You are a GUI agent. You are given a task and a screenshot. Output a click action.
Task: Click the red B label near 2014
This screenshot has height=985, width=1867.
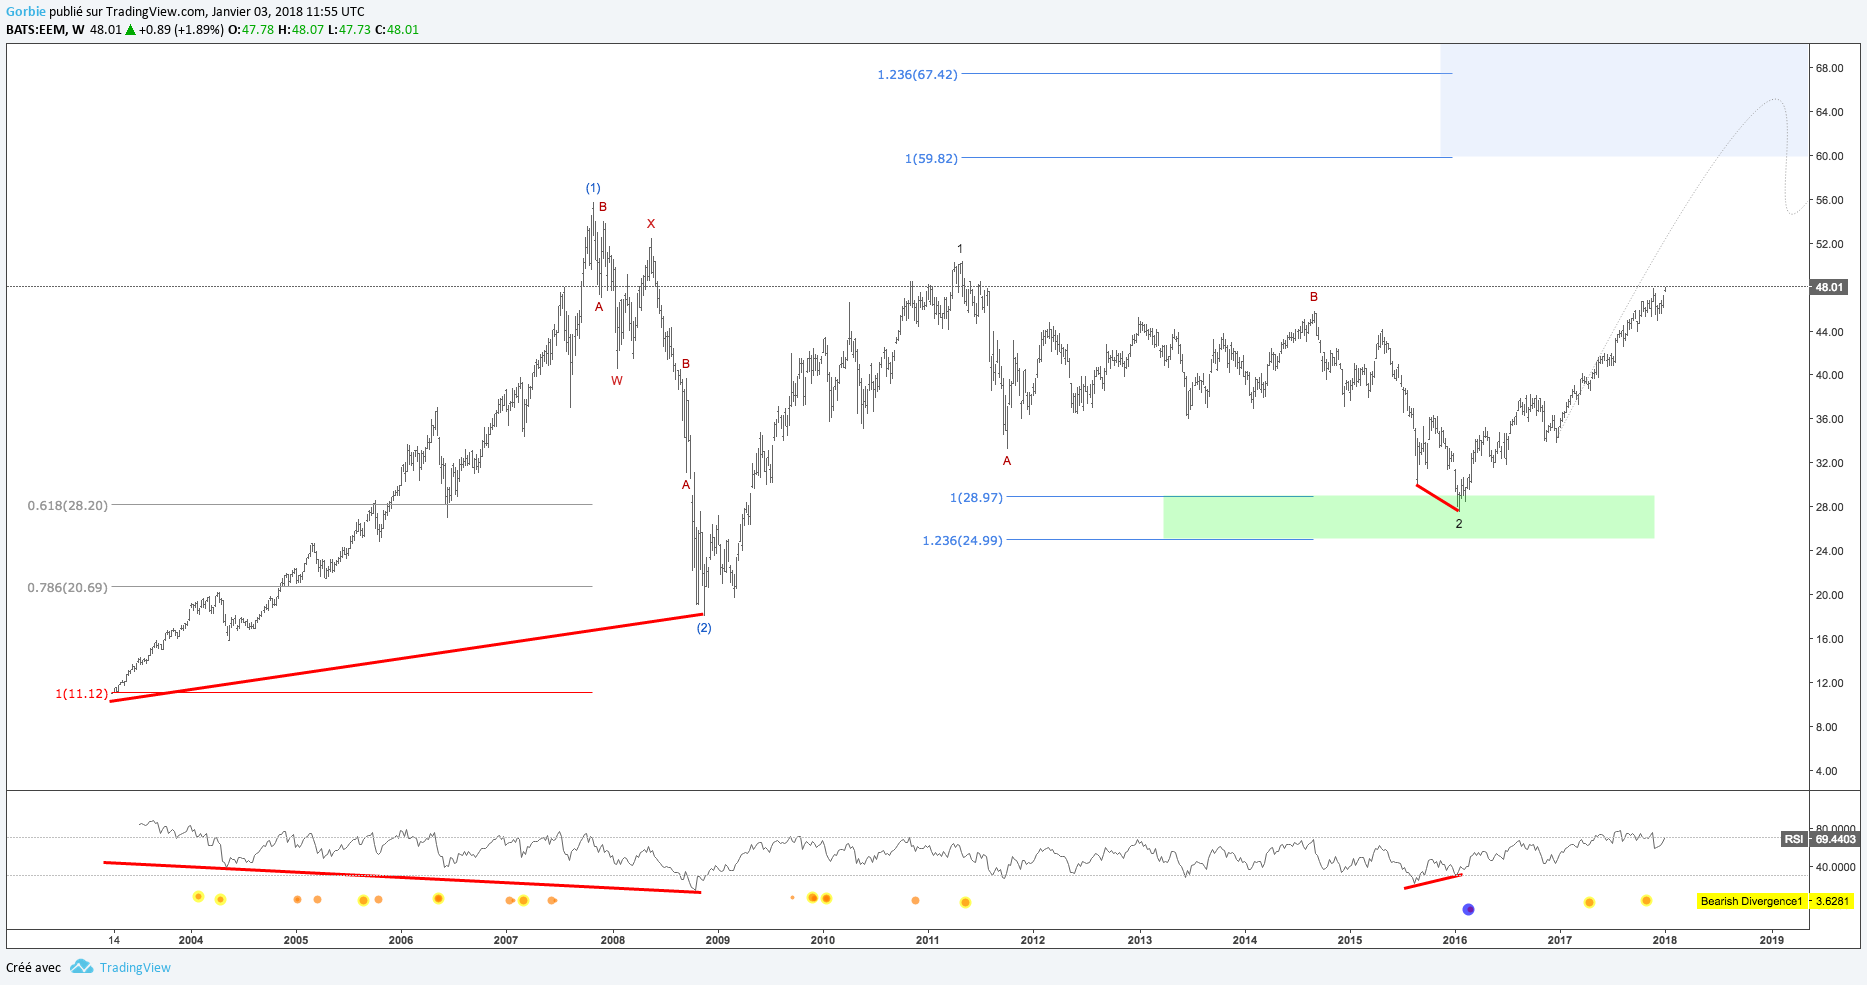(x=1314, y=297)
